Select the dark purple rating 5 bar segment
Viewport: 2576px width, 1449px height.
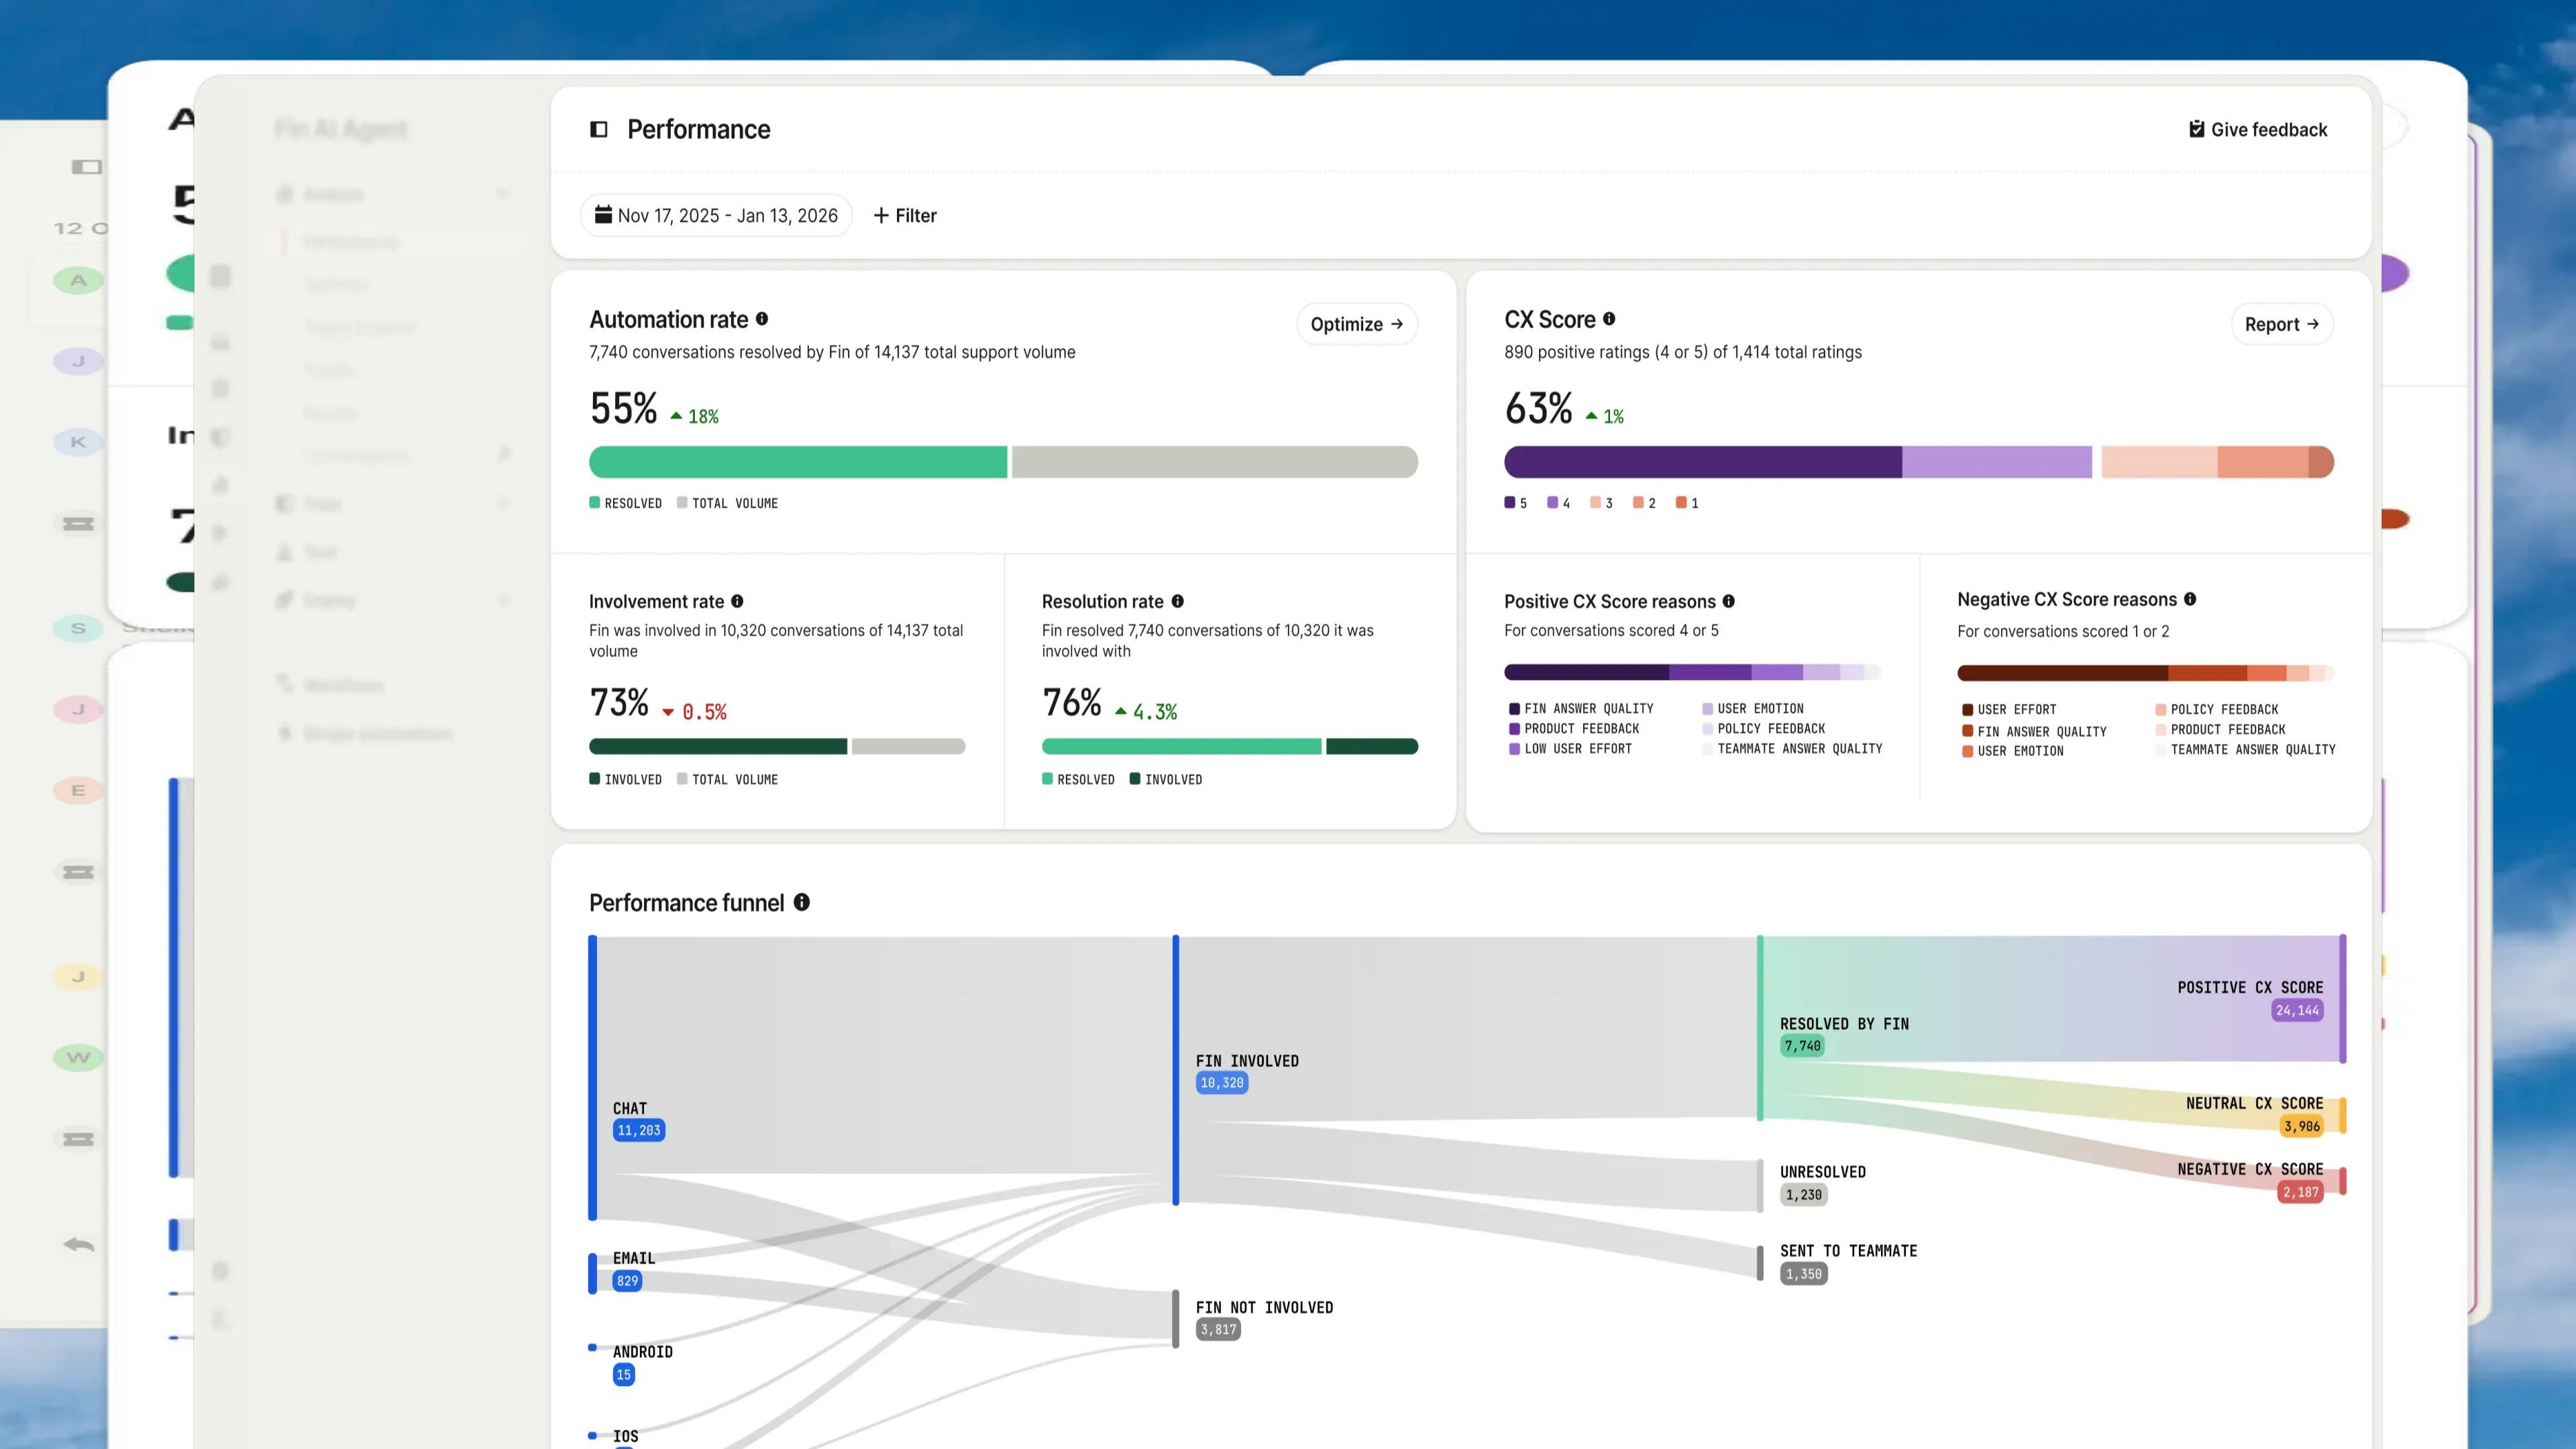(1703, 462)
